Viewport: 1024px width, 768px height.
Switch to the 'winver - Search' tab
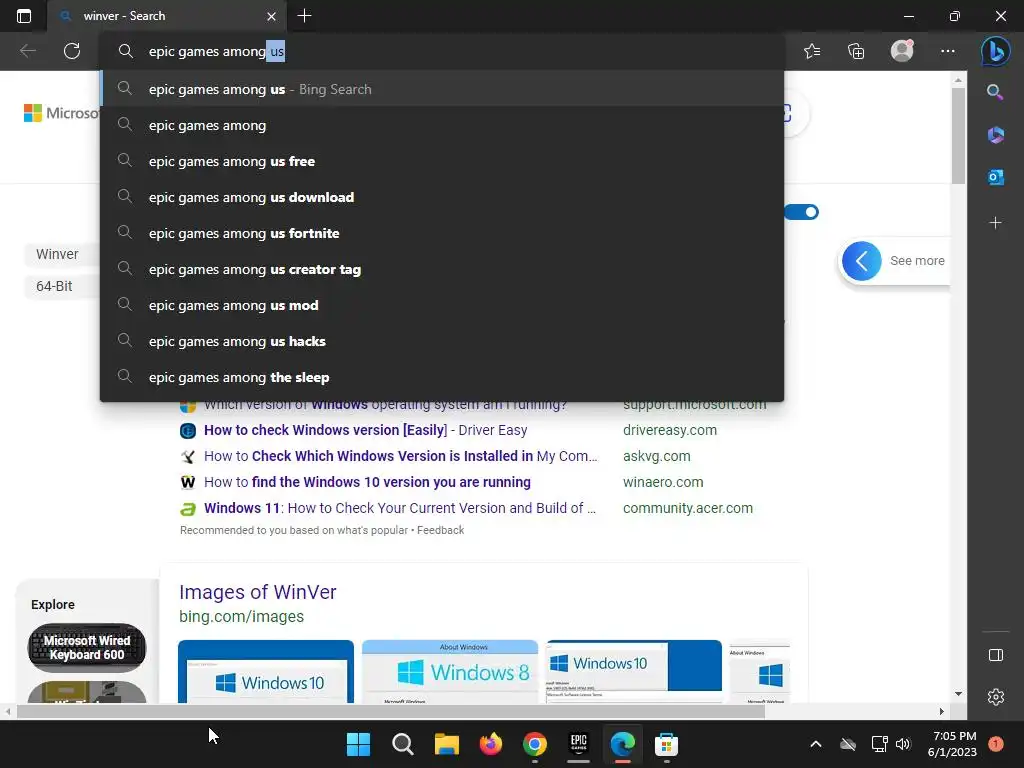(167, 16)
